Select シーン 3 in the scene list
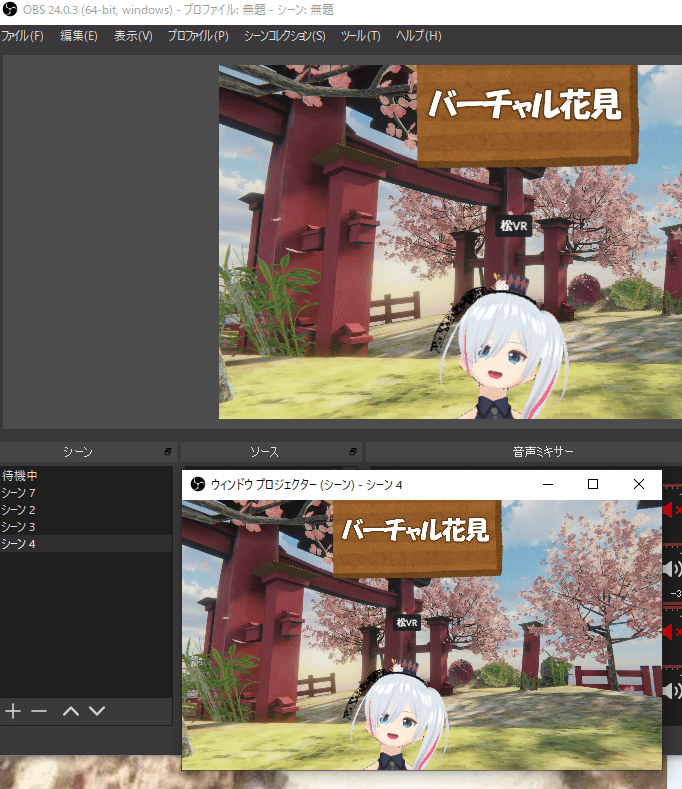The image size is (682, 789). pyautogui.click(x=86, y=527)
